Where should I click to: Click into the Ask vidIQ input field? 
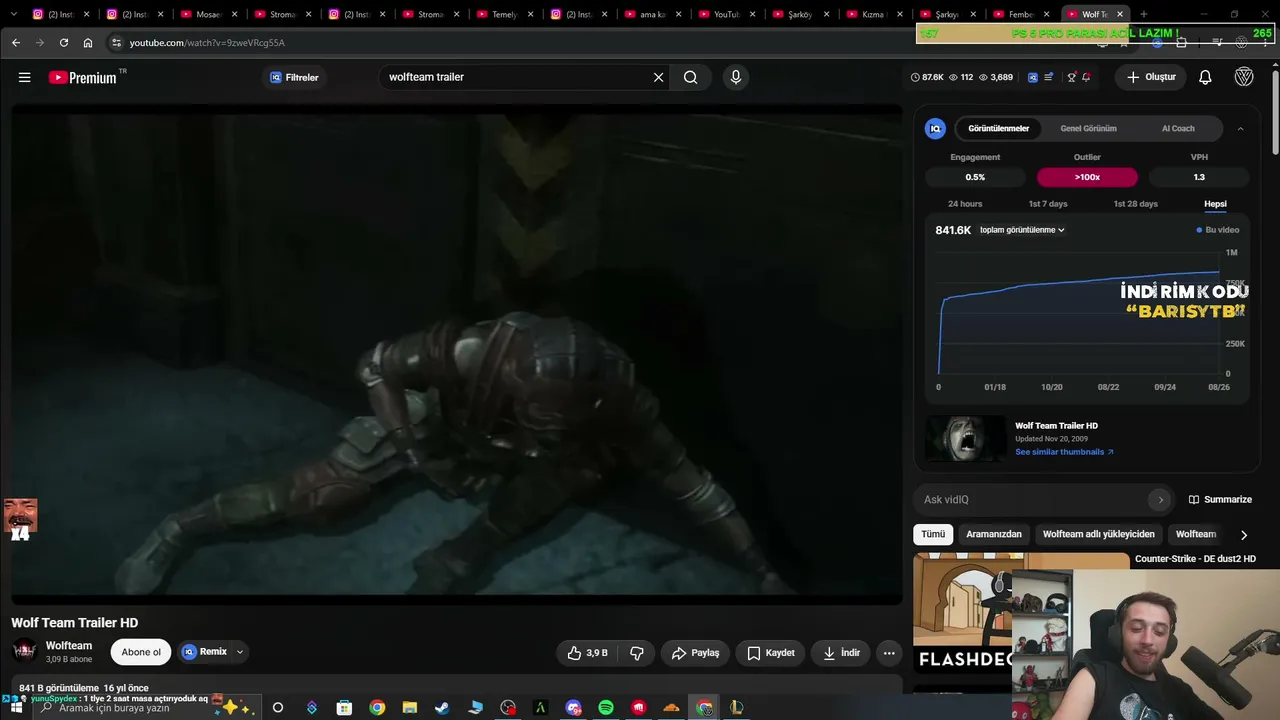coord(1035,499)
